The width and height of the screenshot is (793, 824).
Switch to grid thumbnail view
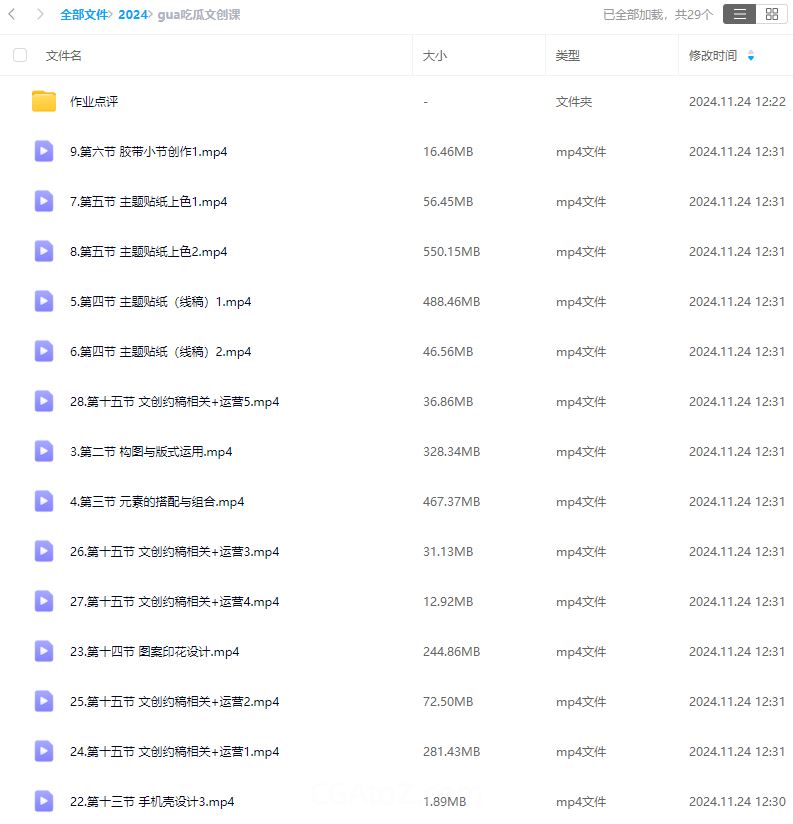(771, 14)
